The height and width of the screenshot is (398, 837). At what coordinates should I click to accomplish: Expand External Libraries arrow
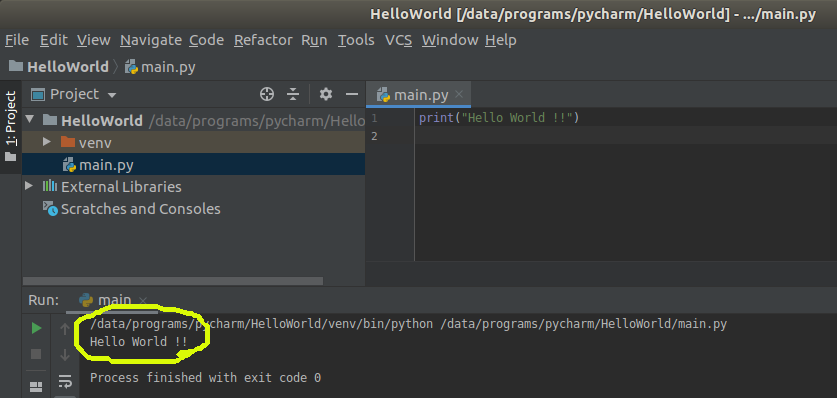click(29, 186)
